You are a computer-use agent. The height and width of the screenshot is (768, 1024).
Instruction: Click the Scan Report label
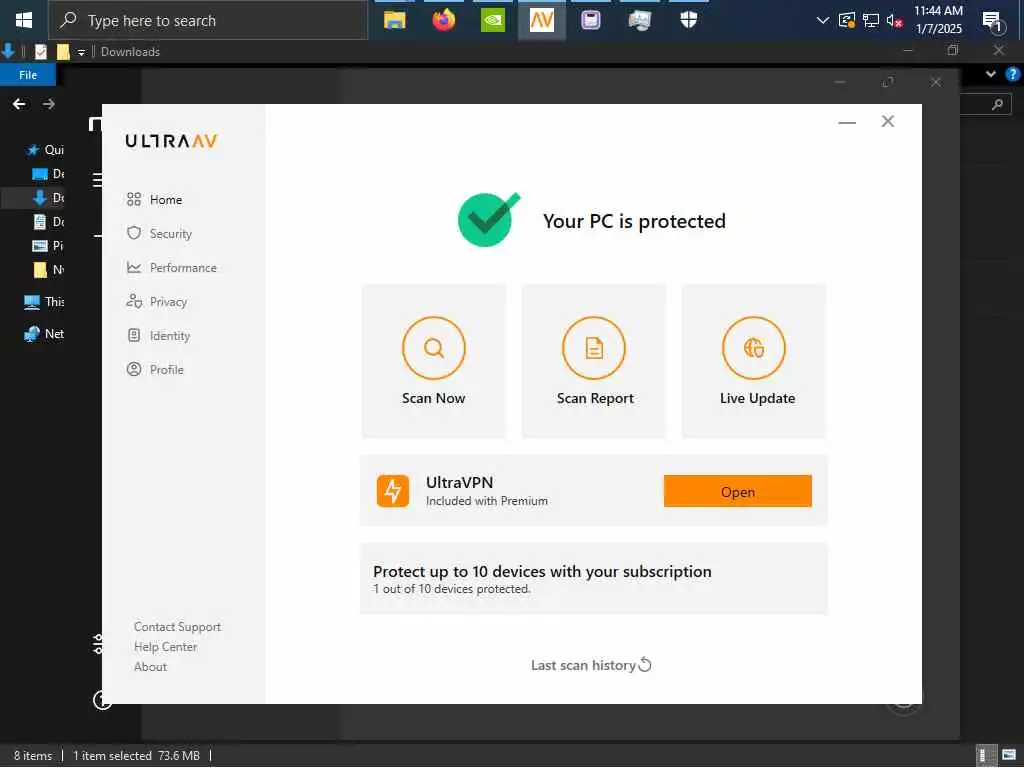[595, 398]
